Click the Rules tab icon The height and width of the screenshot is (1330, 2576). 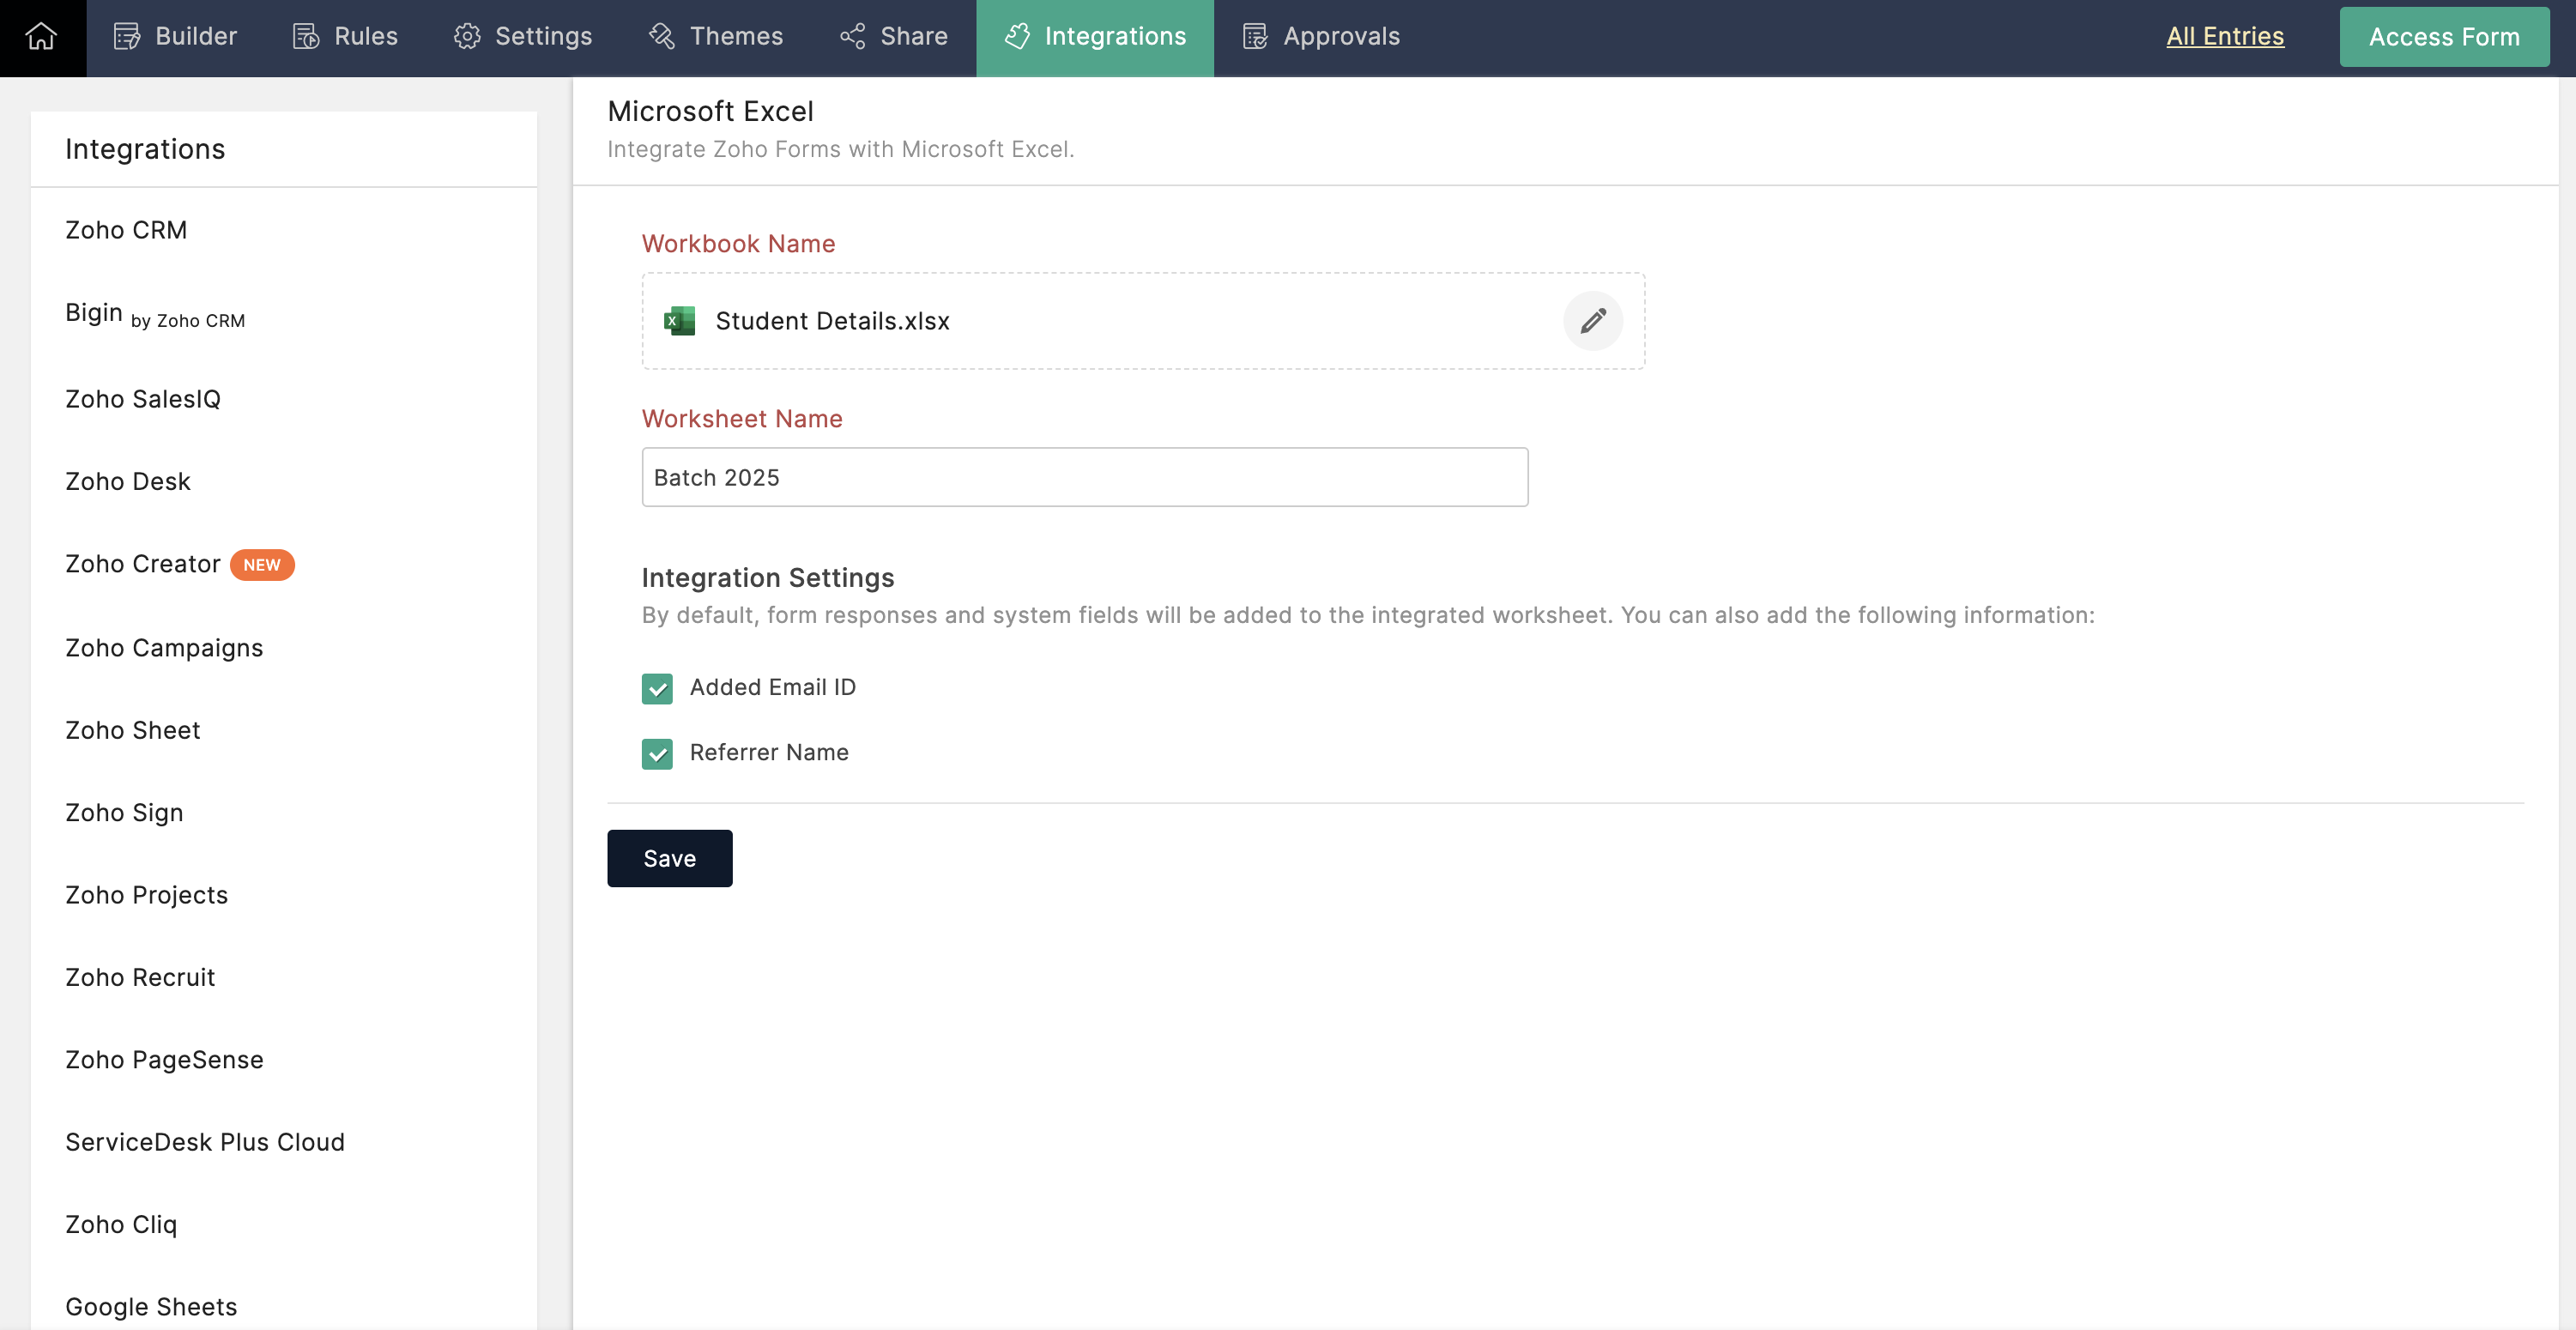[306, 37]
